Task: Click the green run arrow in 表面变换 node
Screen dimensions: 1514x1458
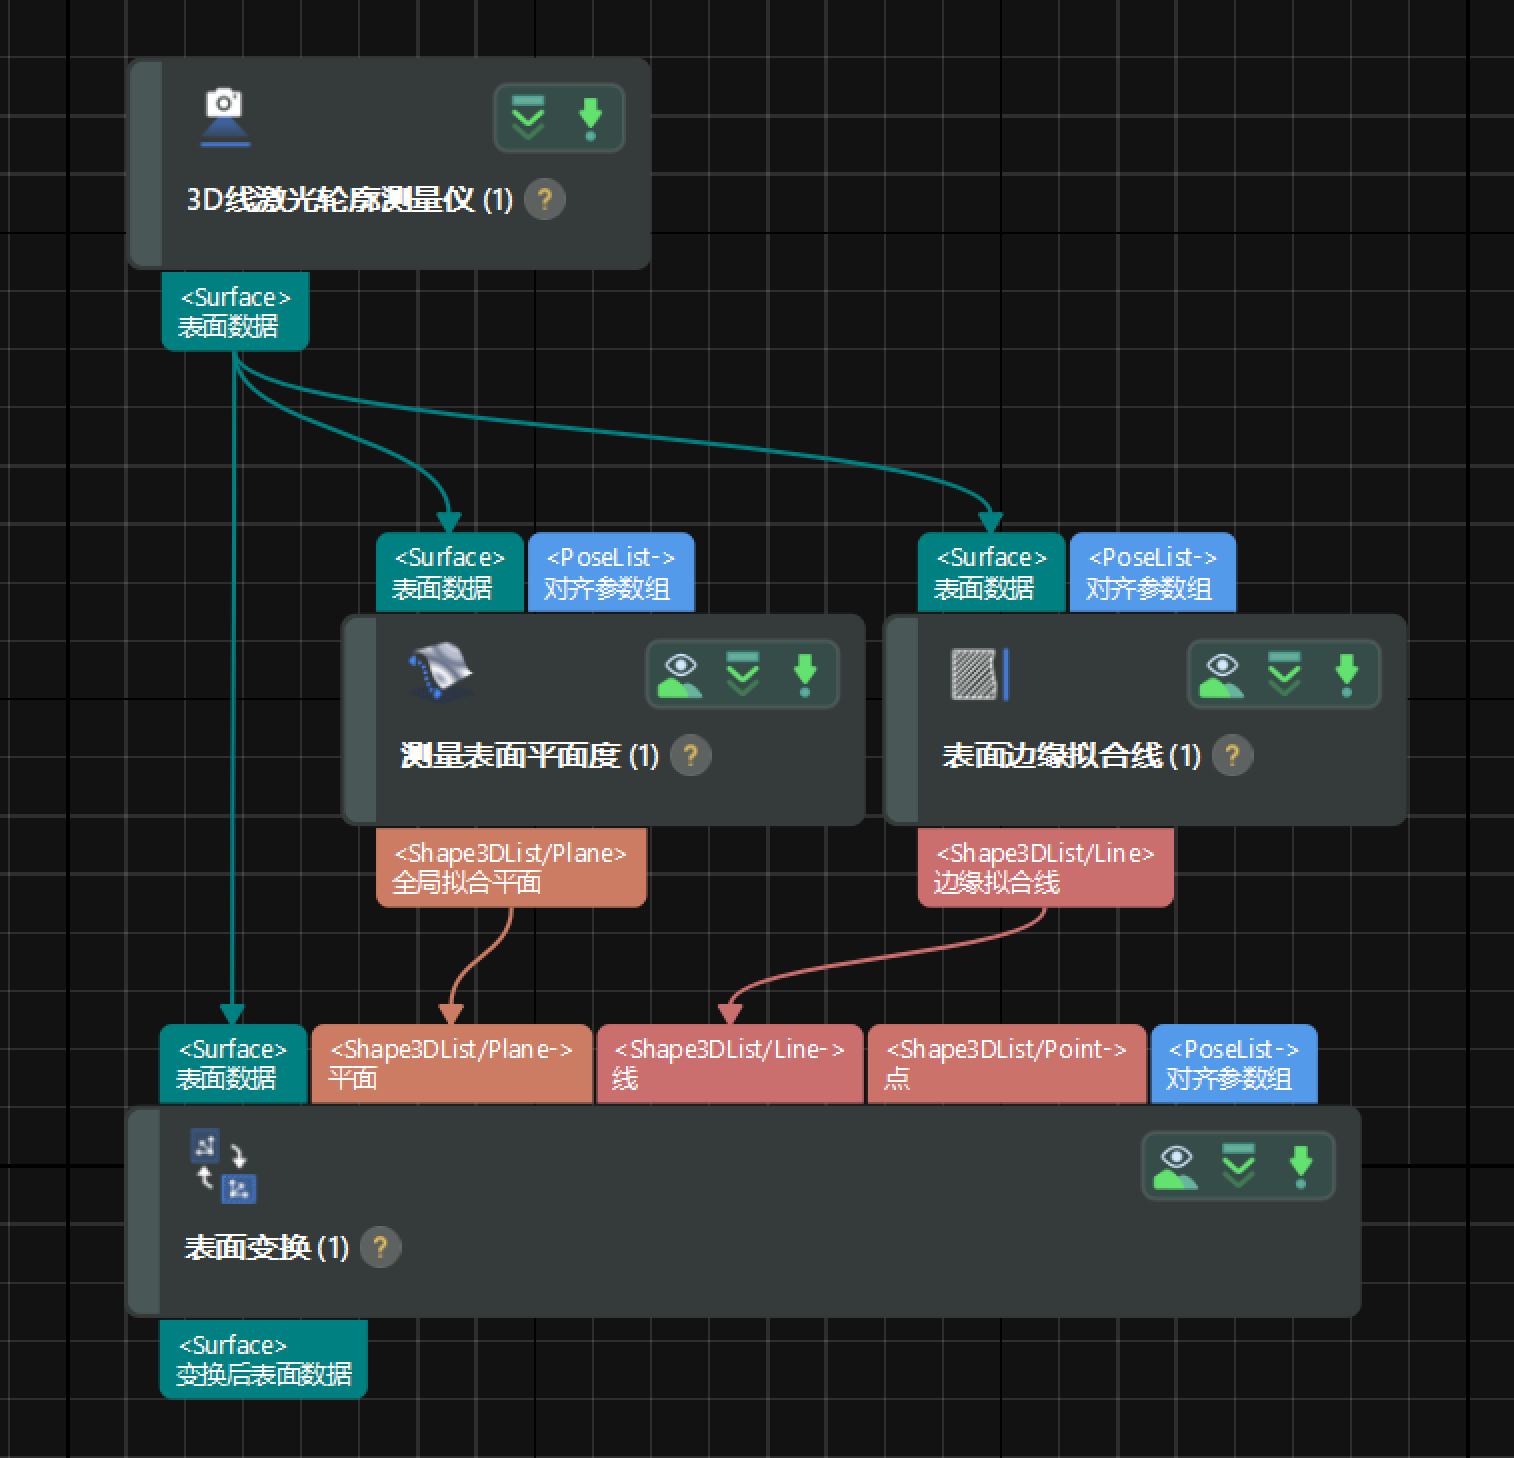Action: click(1301, 1166)
